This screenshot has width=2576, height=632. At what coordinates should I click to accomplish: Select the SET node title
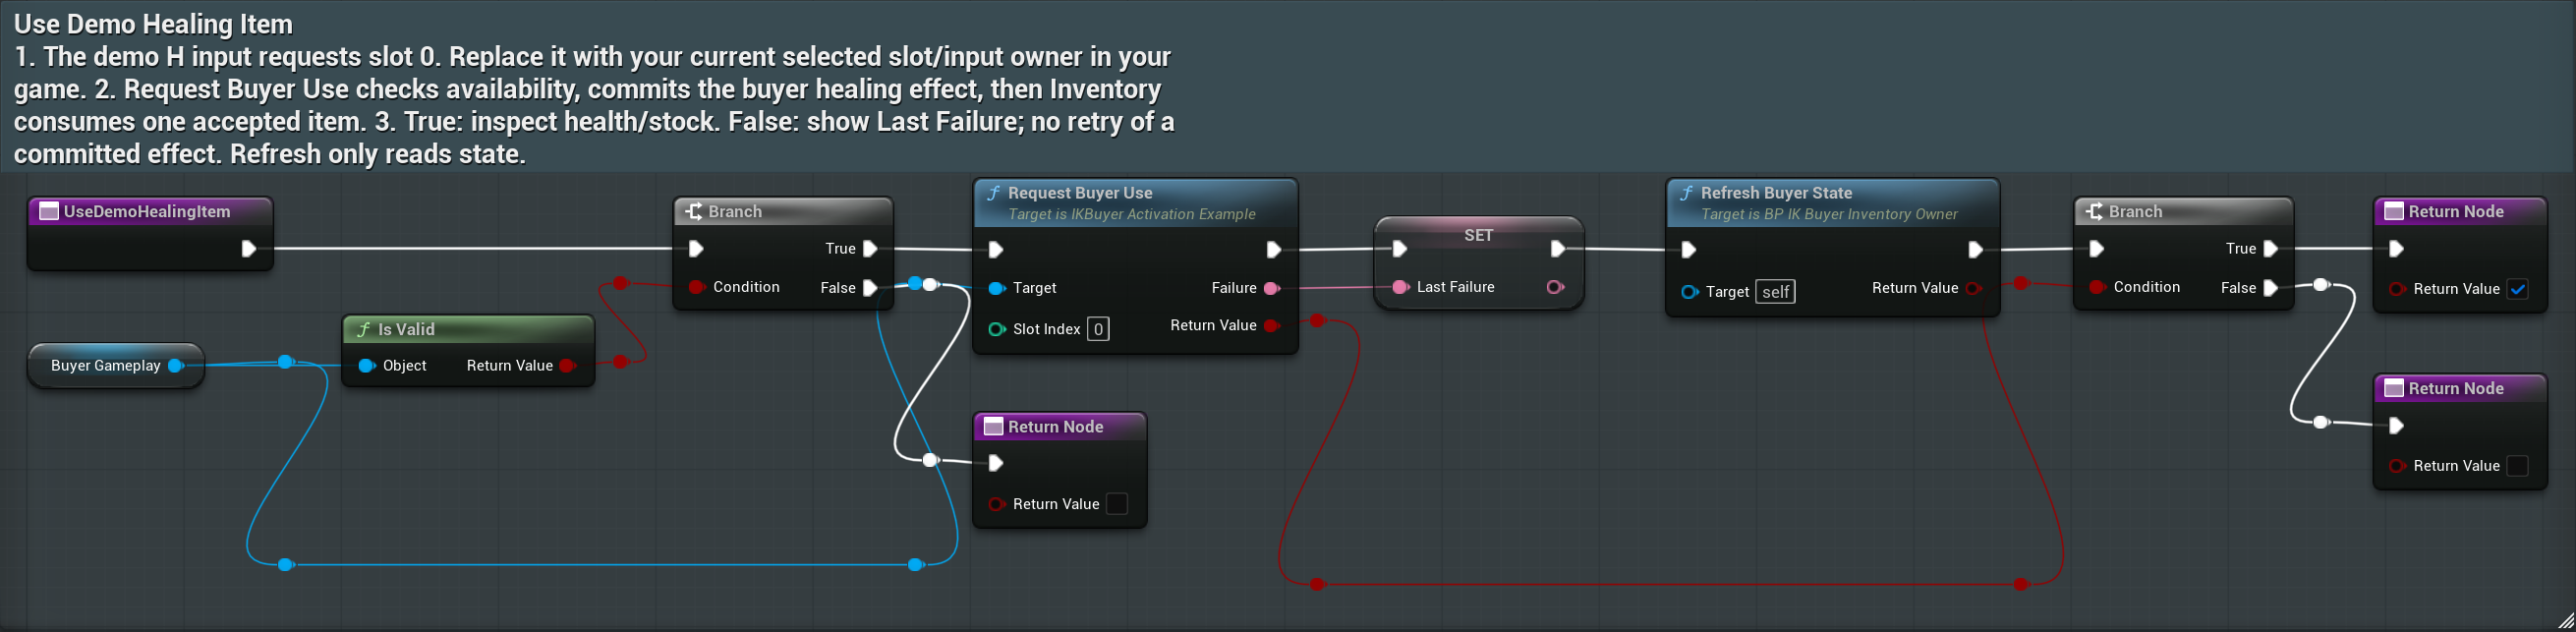[x=1478, y=235]
